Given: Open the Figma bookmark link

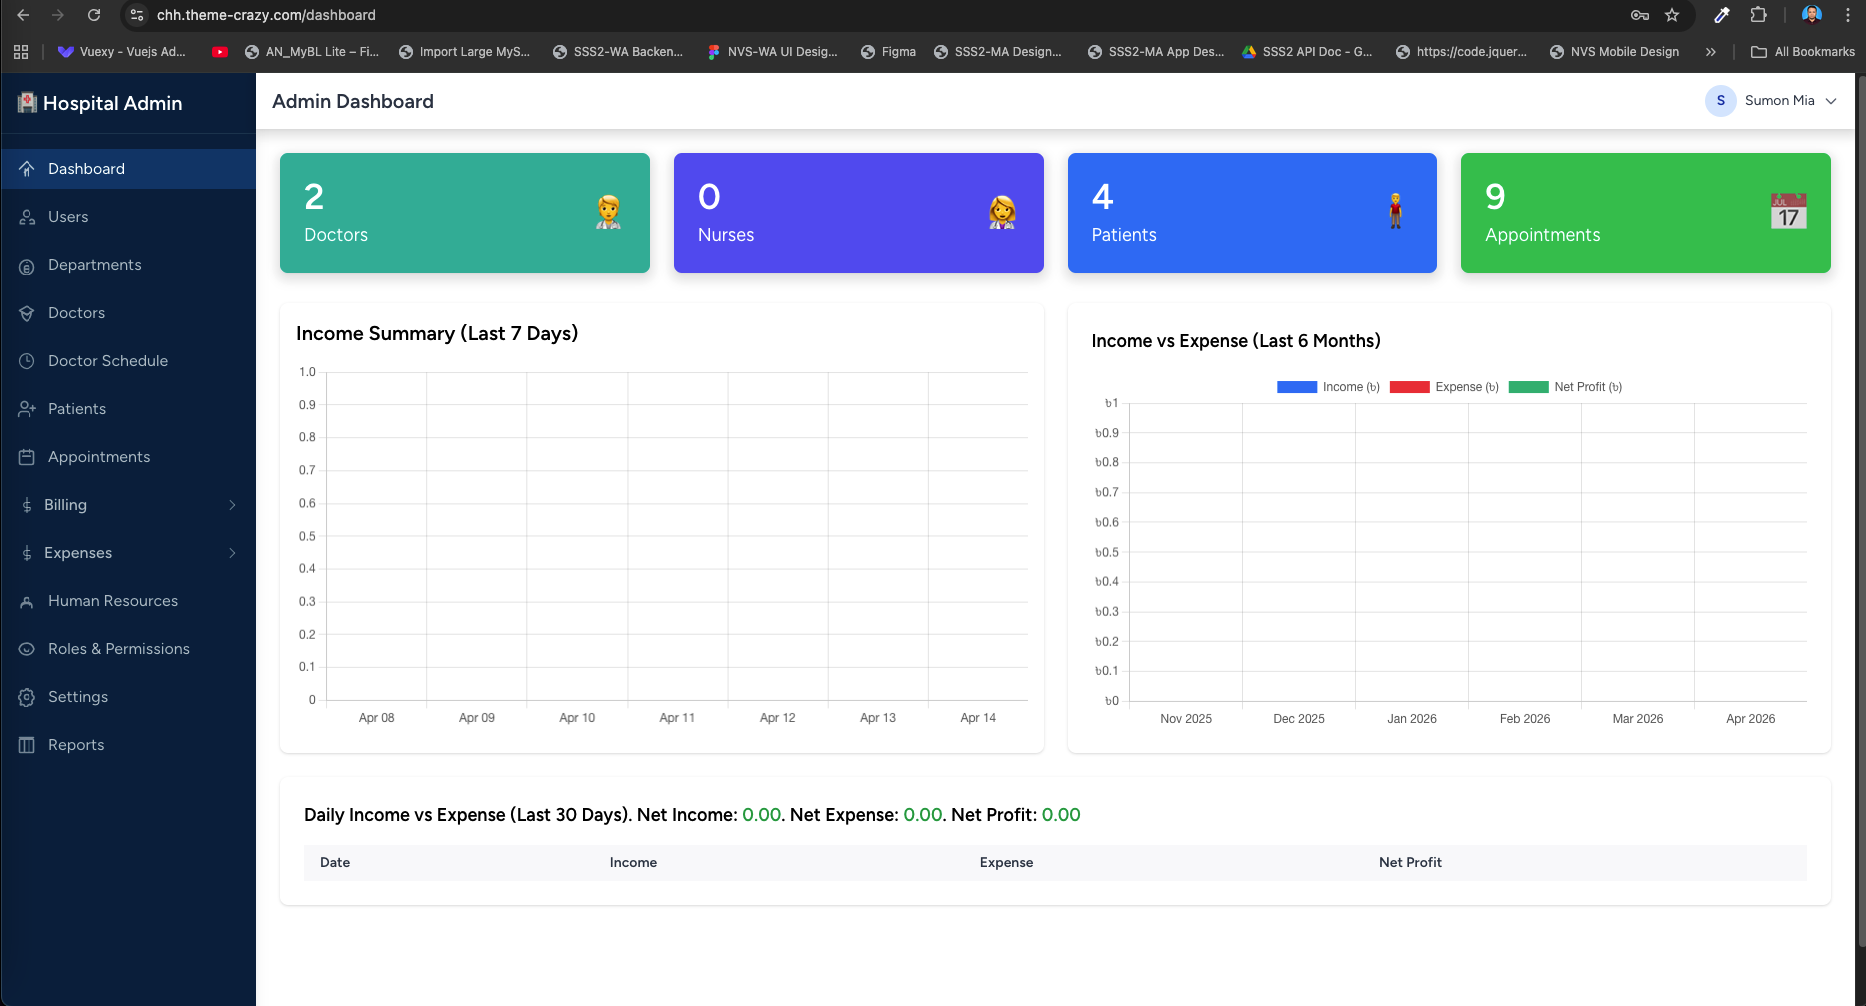Looking at the screenshot, I should [888, 52].
